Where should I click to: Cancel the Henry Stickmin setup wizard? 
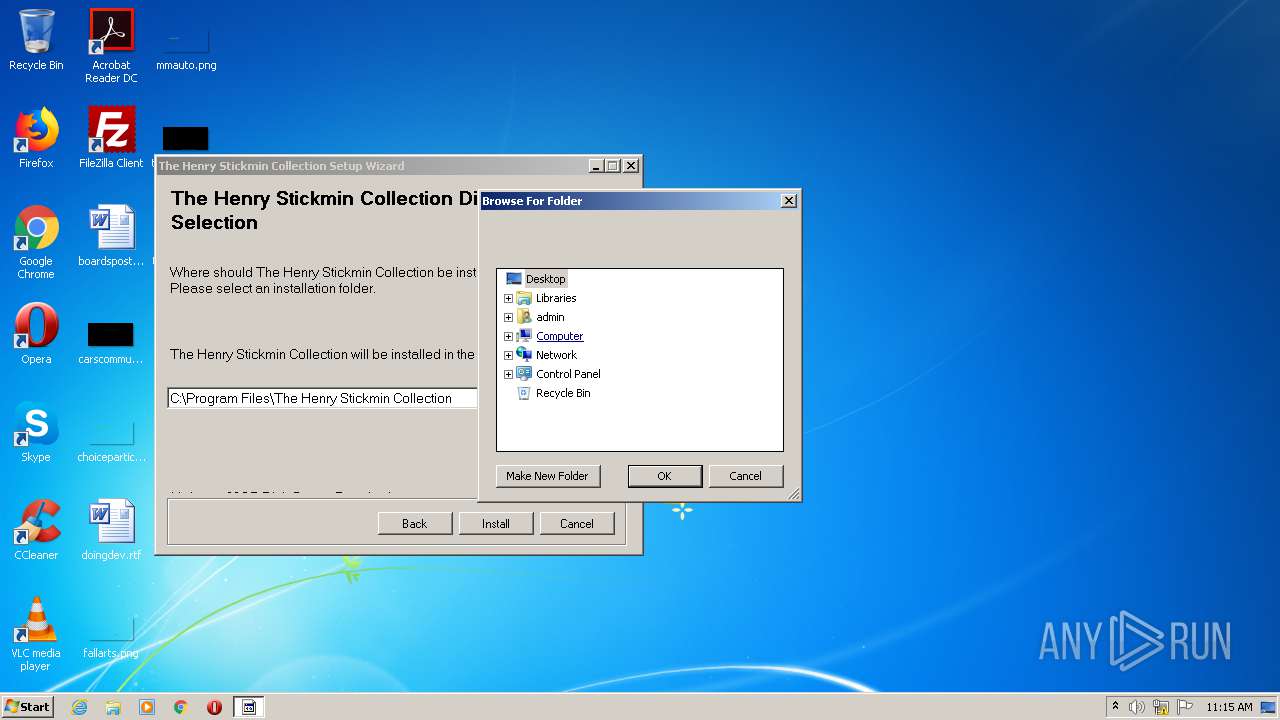click(x=576, y=523)
